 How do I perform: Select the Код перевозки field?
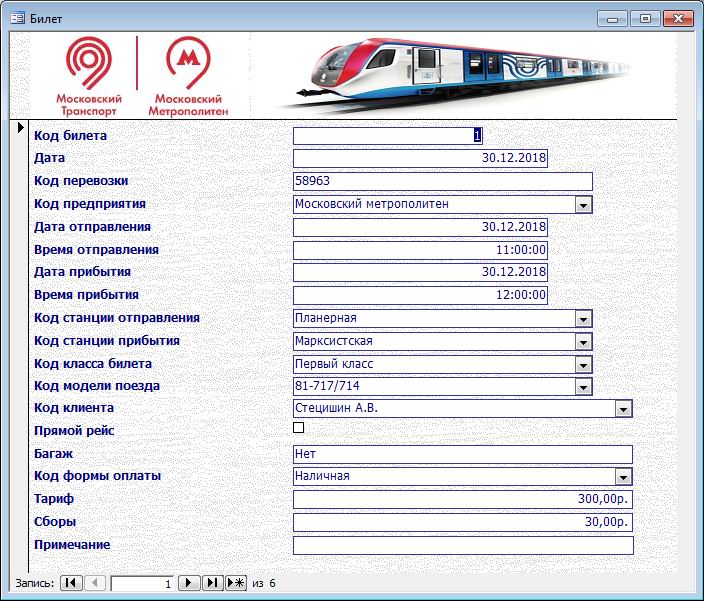click(x=442, y=181)
